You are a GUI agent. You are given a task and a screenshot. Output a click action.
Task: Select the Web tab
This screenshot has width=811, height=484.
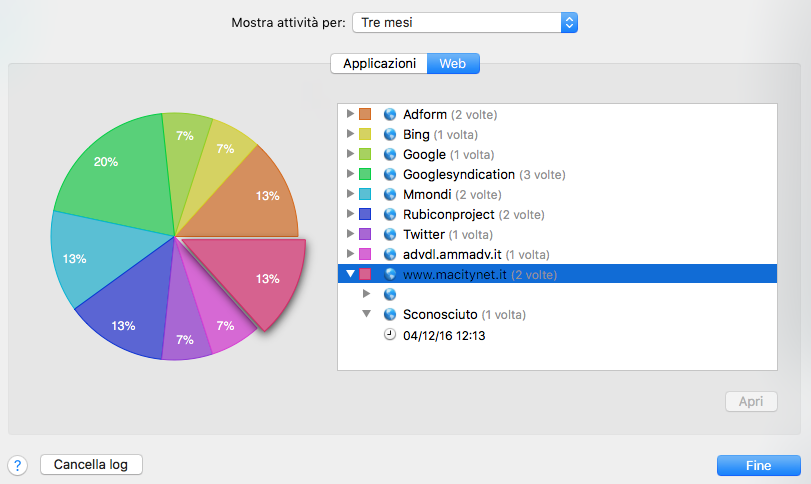(x=453, y=63)
